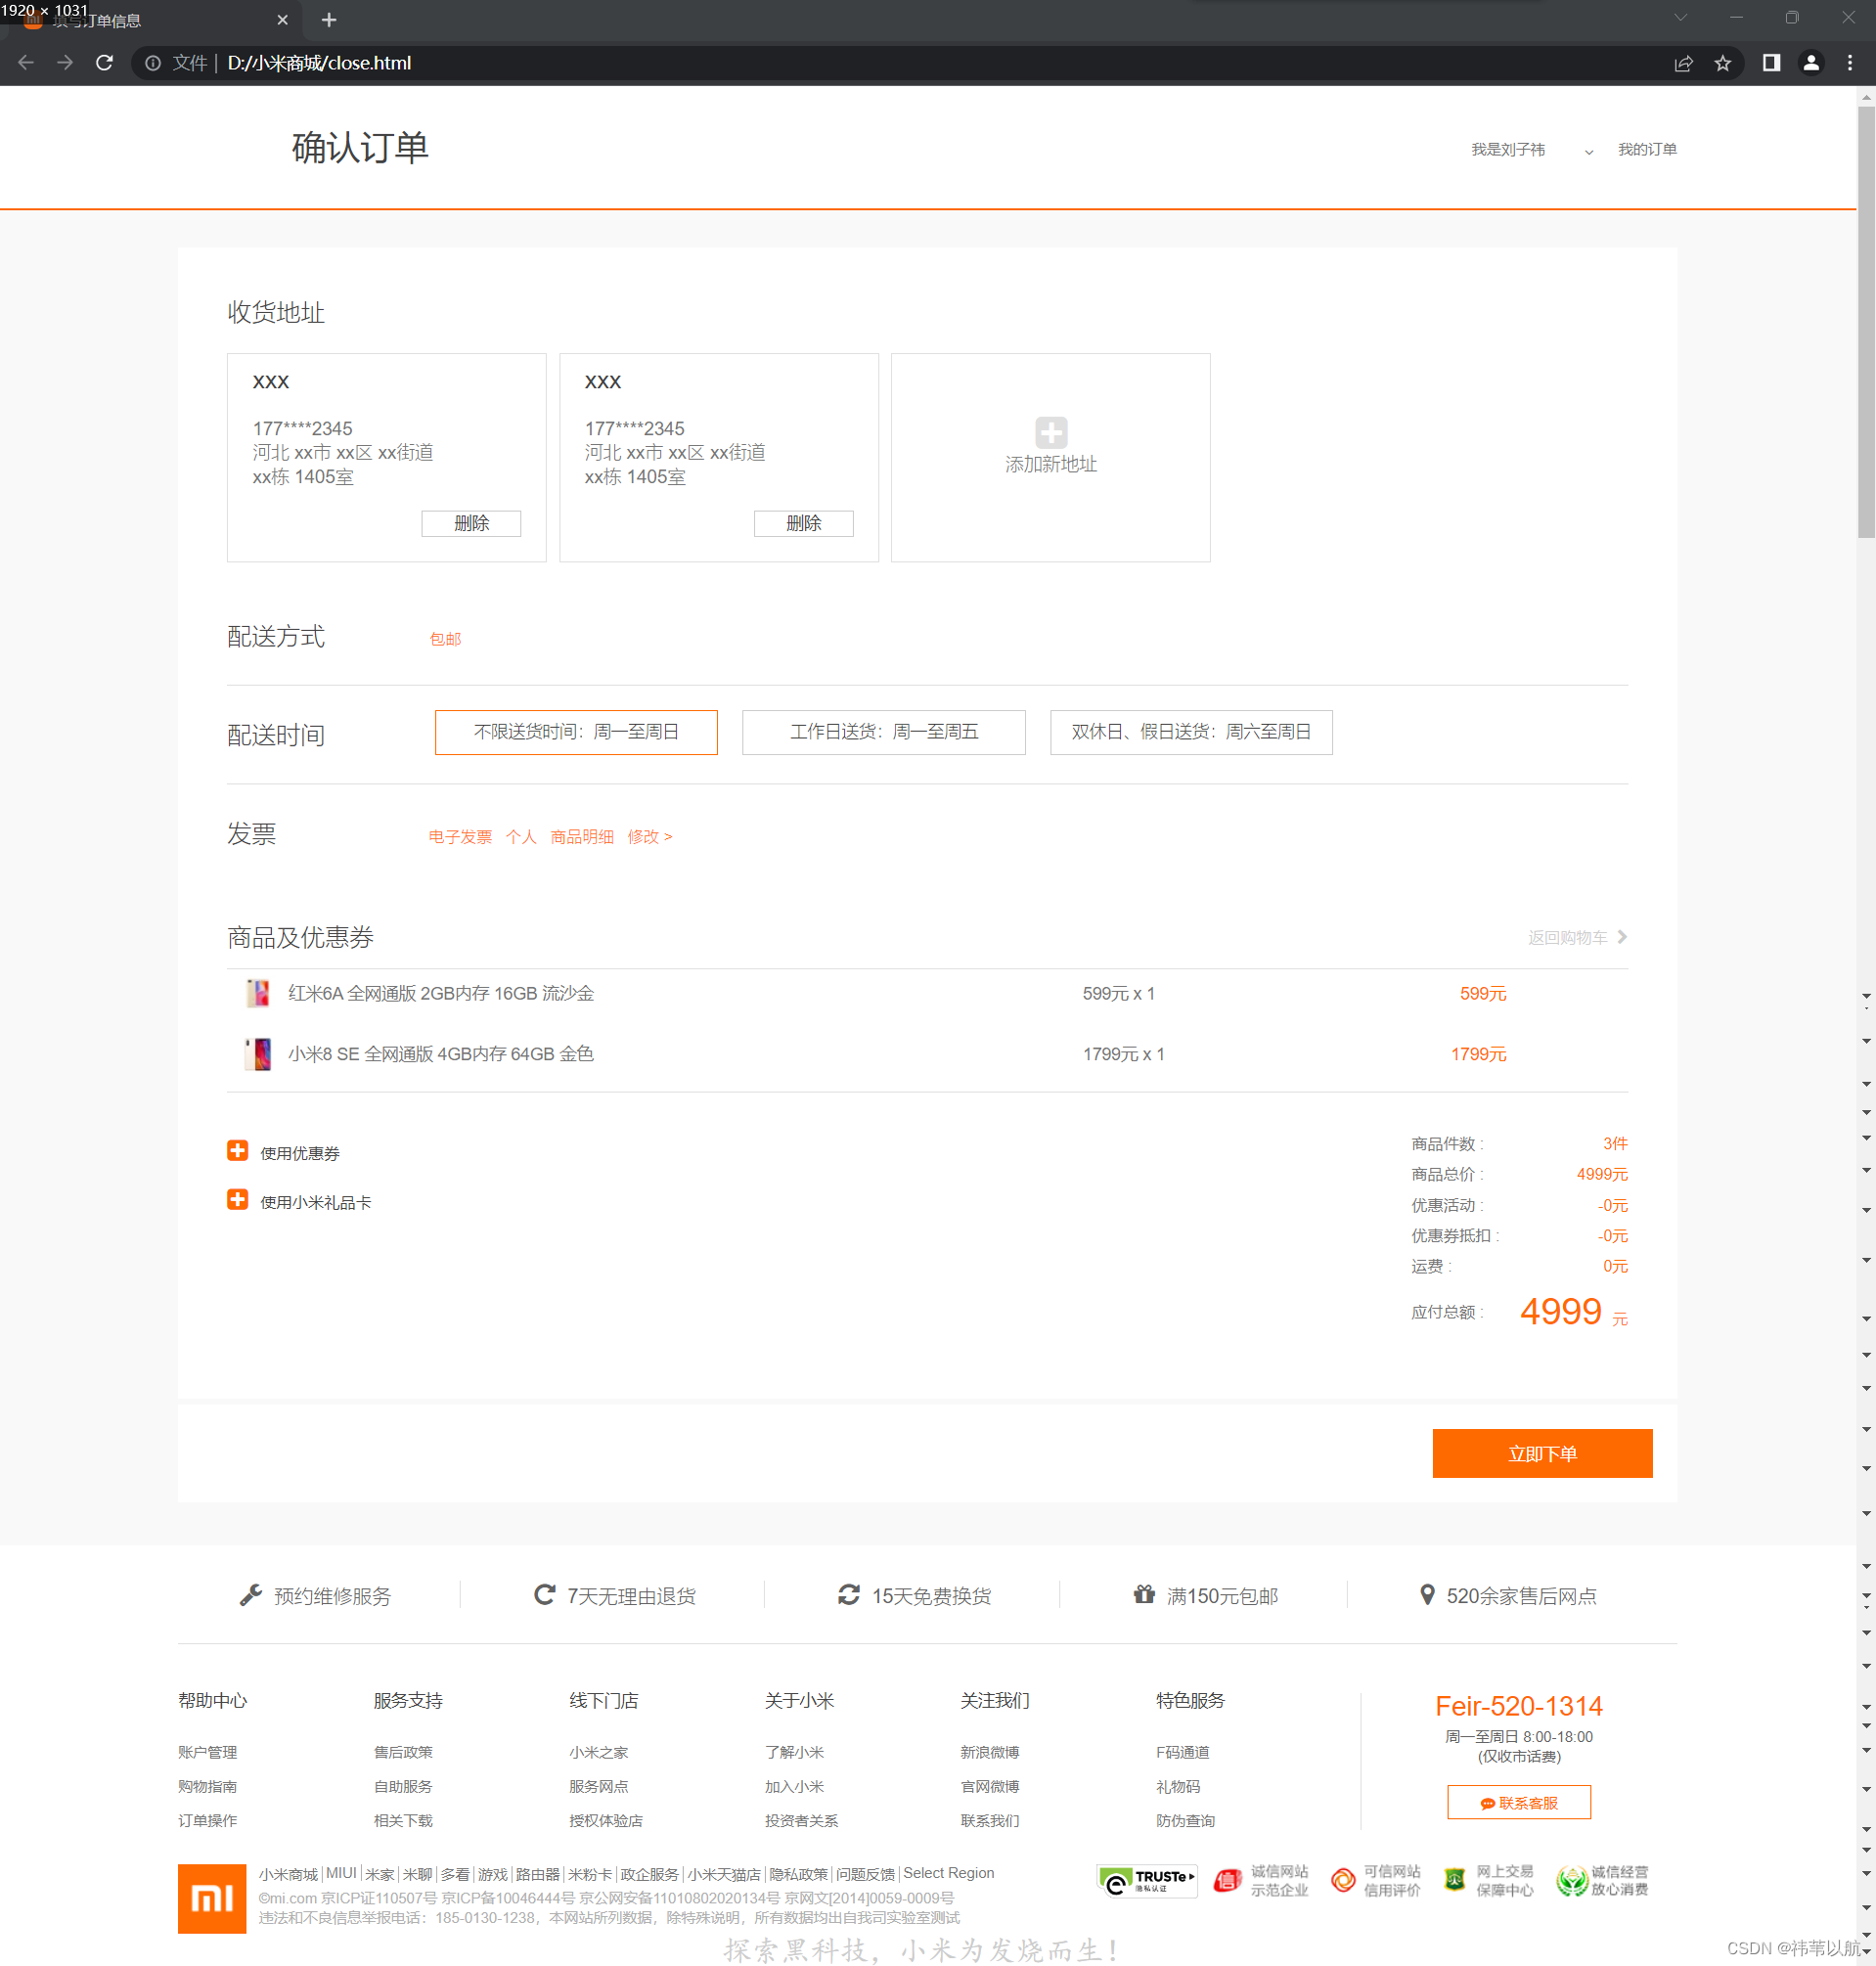Click the TRUSTe certification badge
The height and width of the screenshot is (1966, 1876).
(1146, 1881)
